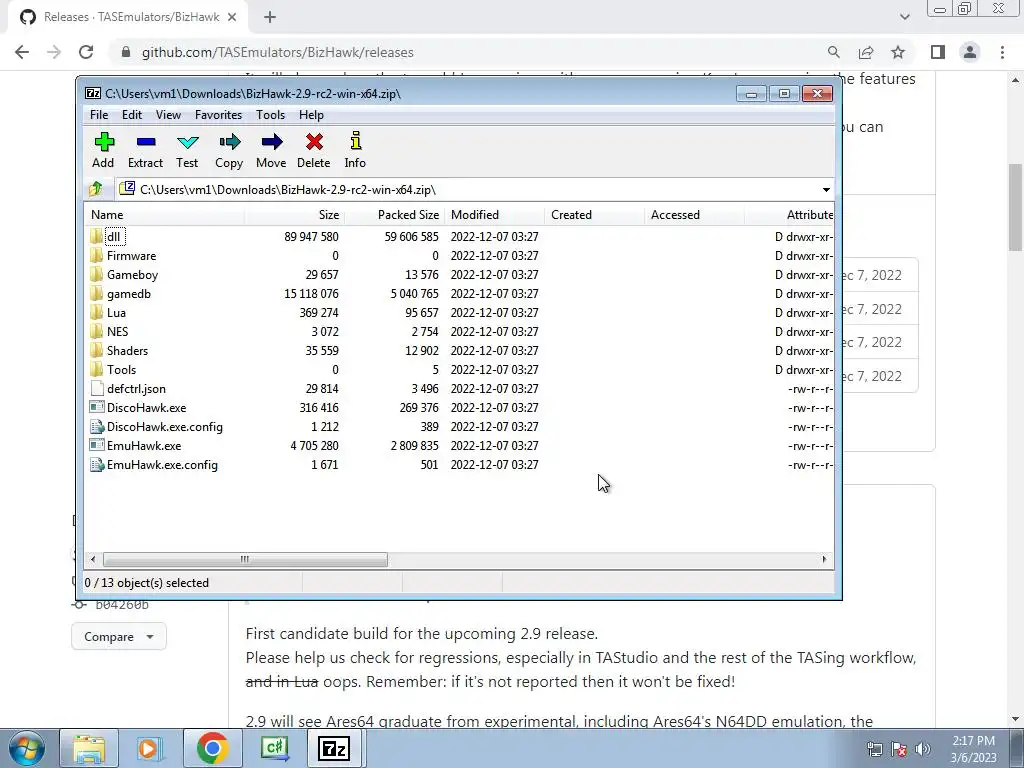Click the 7-Zip horizontal scrollbar thumb
1024x768 pixels.
(x=245, y=559)
